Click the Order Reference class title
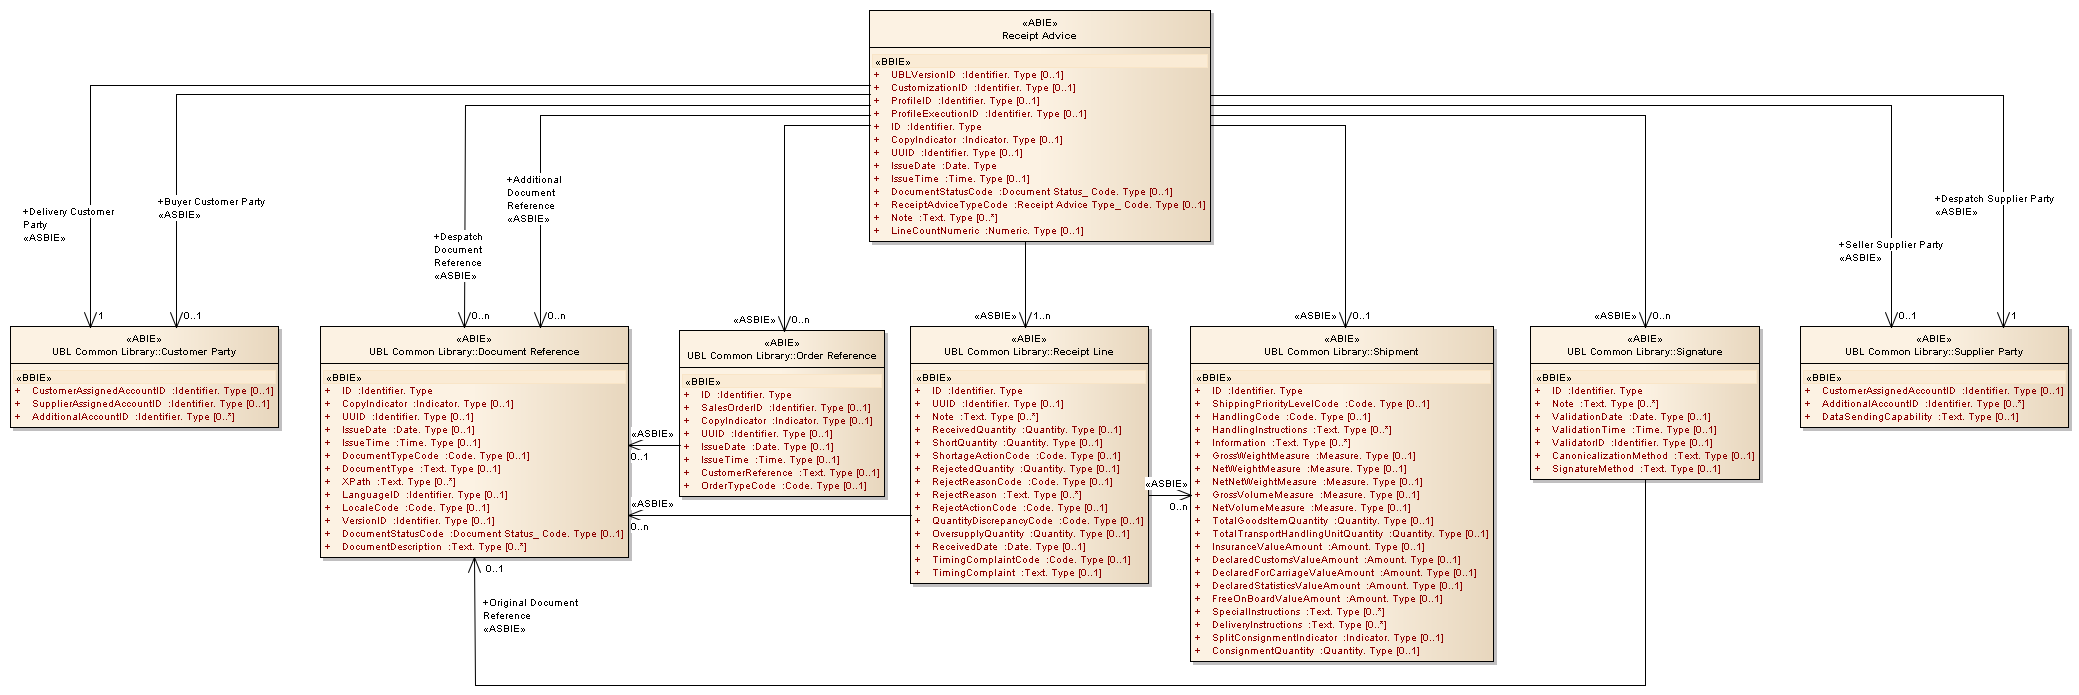Screen dimensions: 2079x695 click(x=781, y=356)
